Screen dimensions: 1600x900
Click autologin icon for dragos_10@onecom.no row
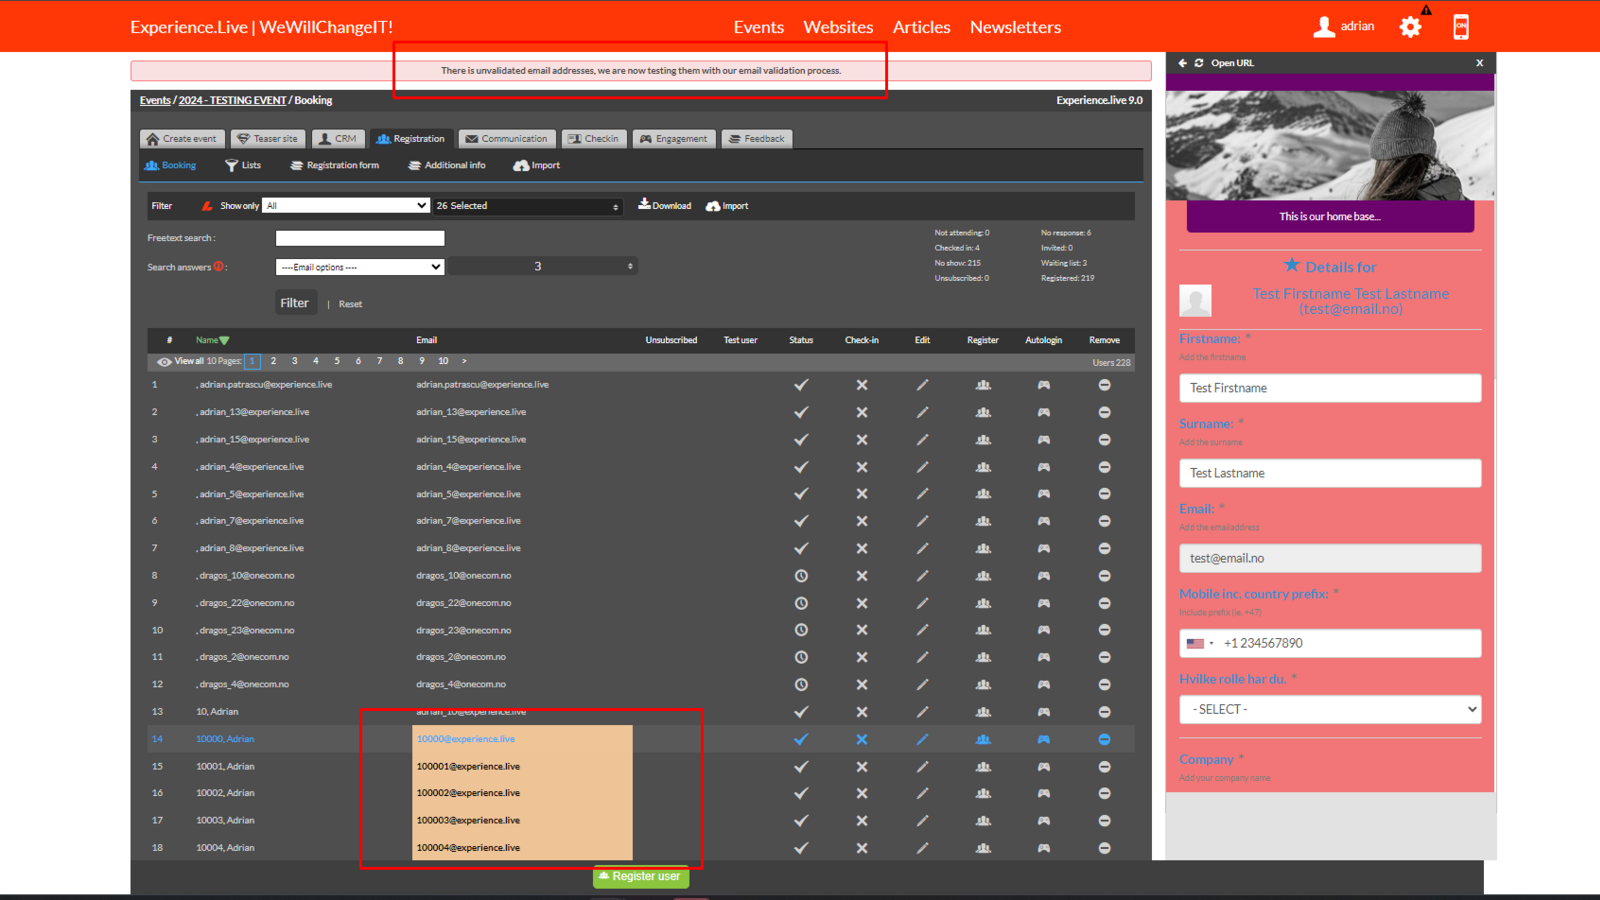tap(1043, 576)
